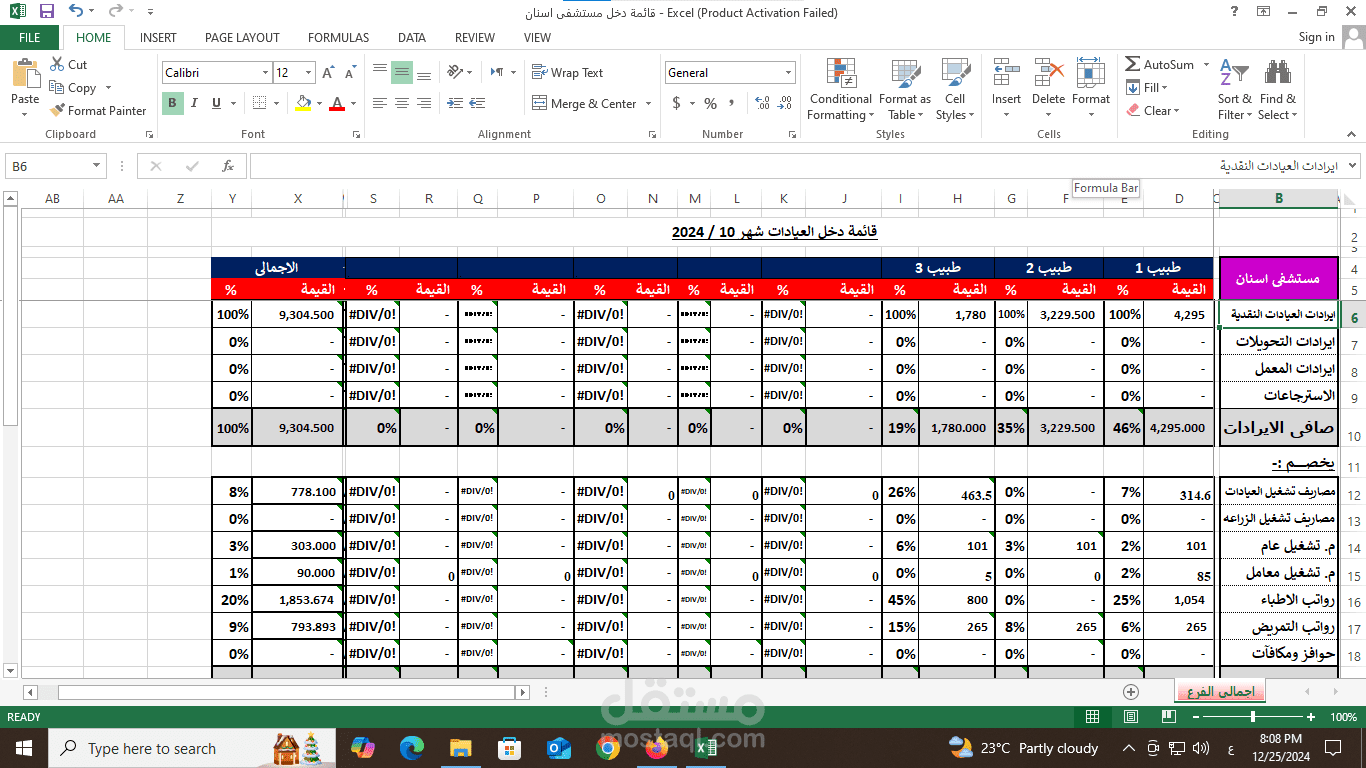The width and height of the screenshot is (1366, 768).
Task: Click the Paste clipboard icon
Action: (x=25, y=75)
